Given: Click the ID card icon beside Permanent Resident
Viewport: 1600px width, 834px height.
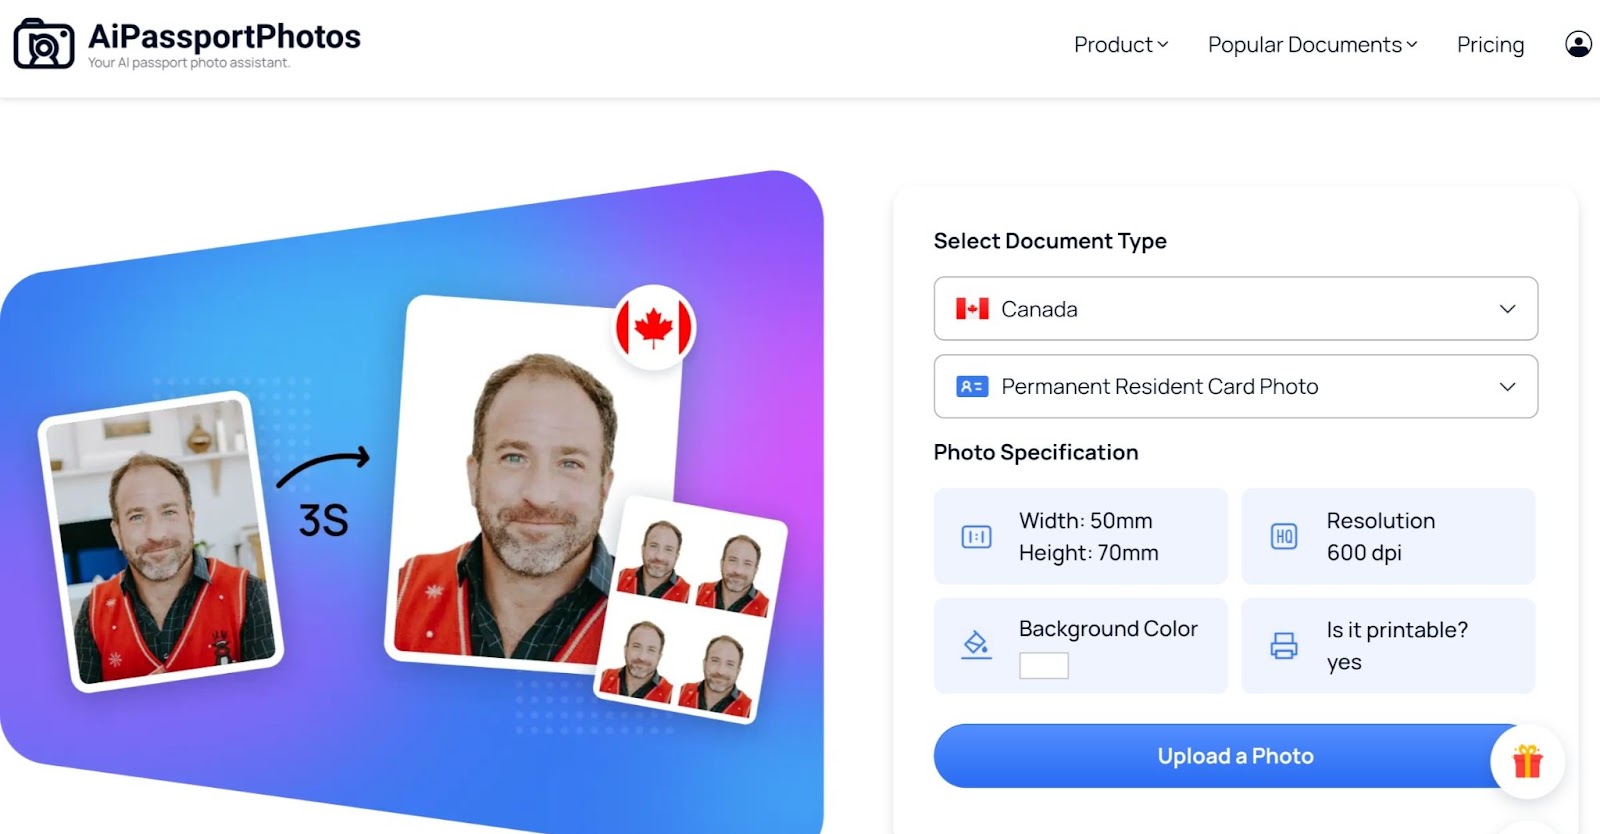Looking at the screenshot, I should [971, 386].
